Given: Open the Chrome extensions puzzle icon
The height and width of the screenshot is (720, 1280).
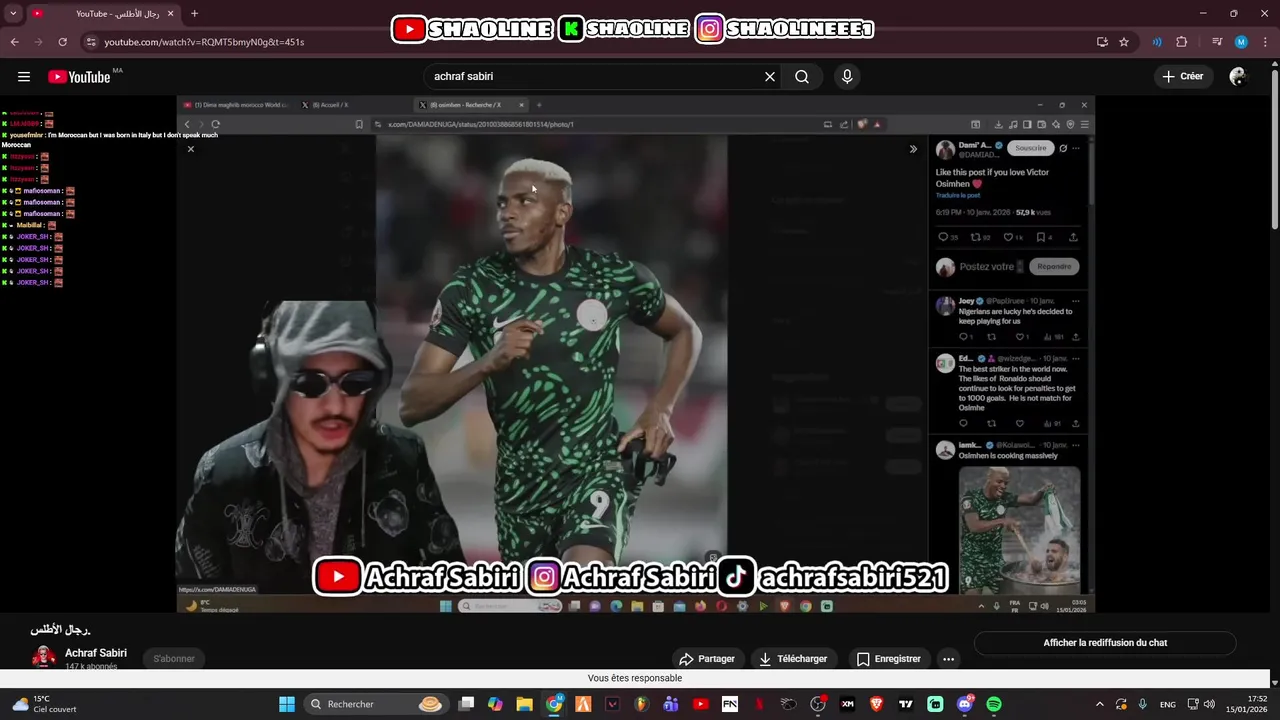Looking at the screenshot, I should point(1182,42).
